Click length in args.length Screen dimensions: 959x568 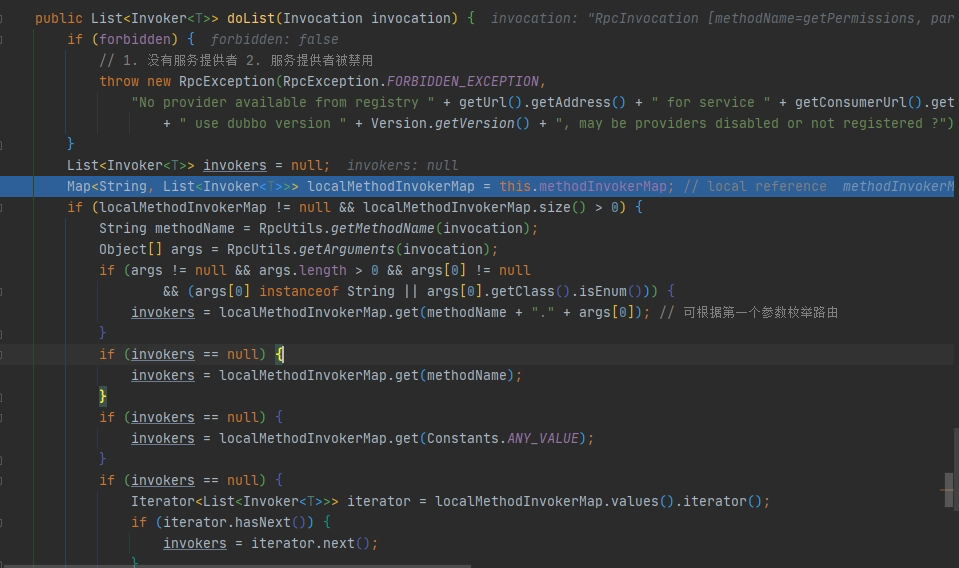pos(323,270)
